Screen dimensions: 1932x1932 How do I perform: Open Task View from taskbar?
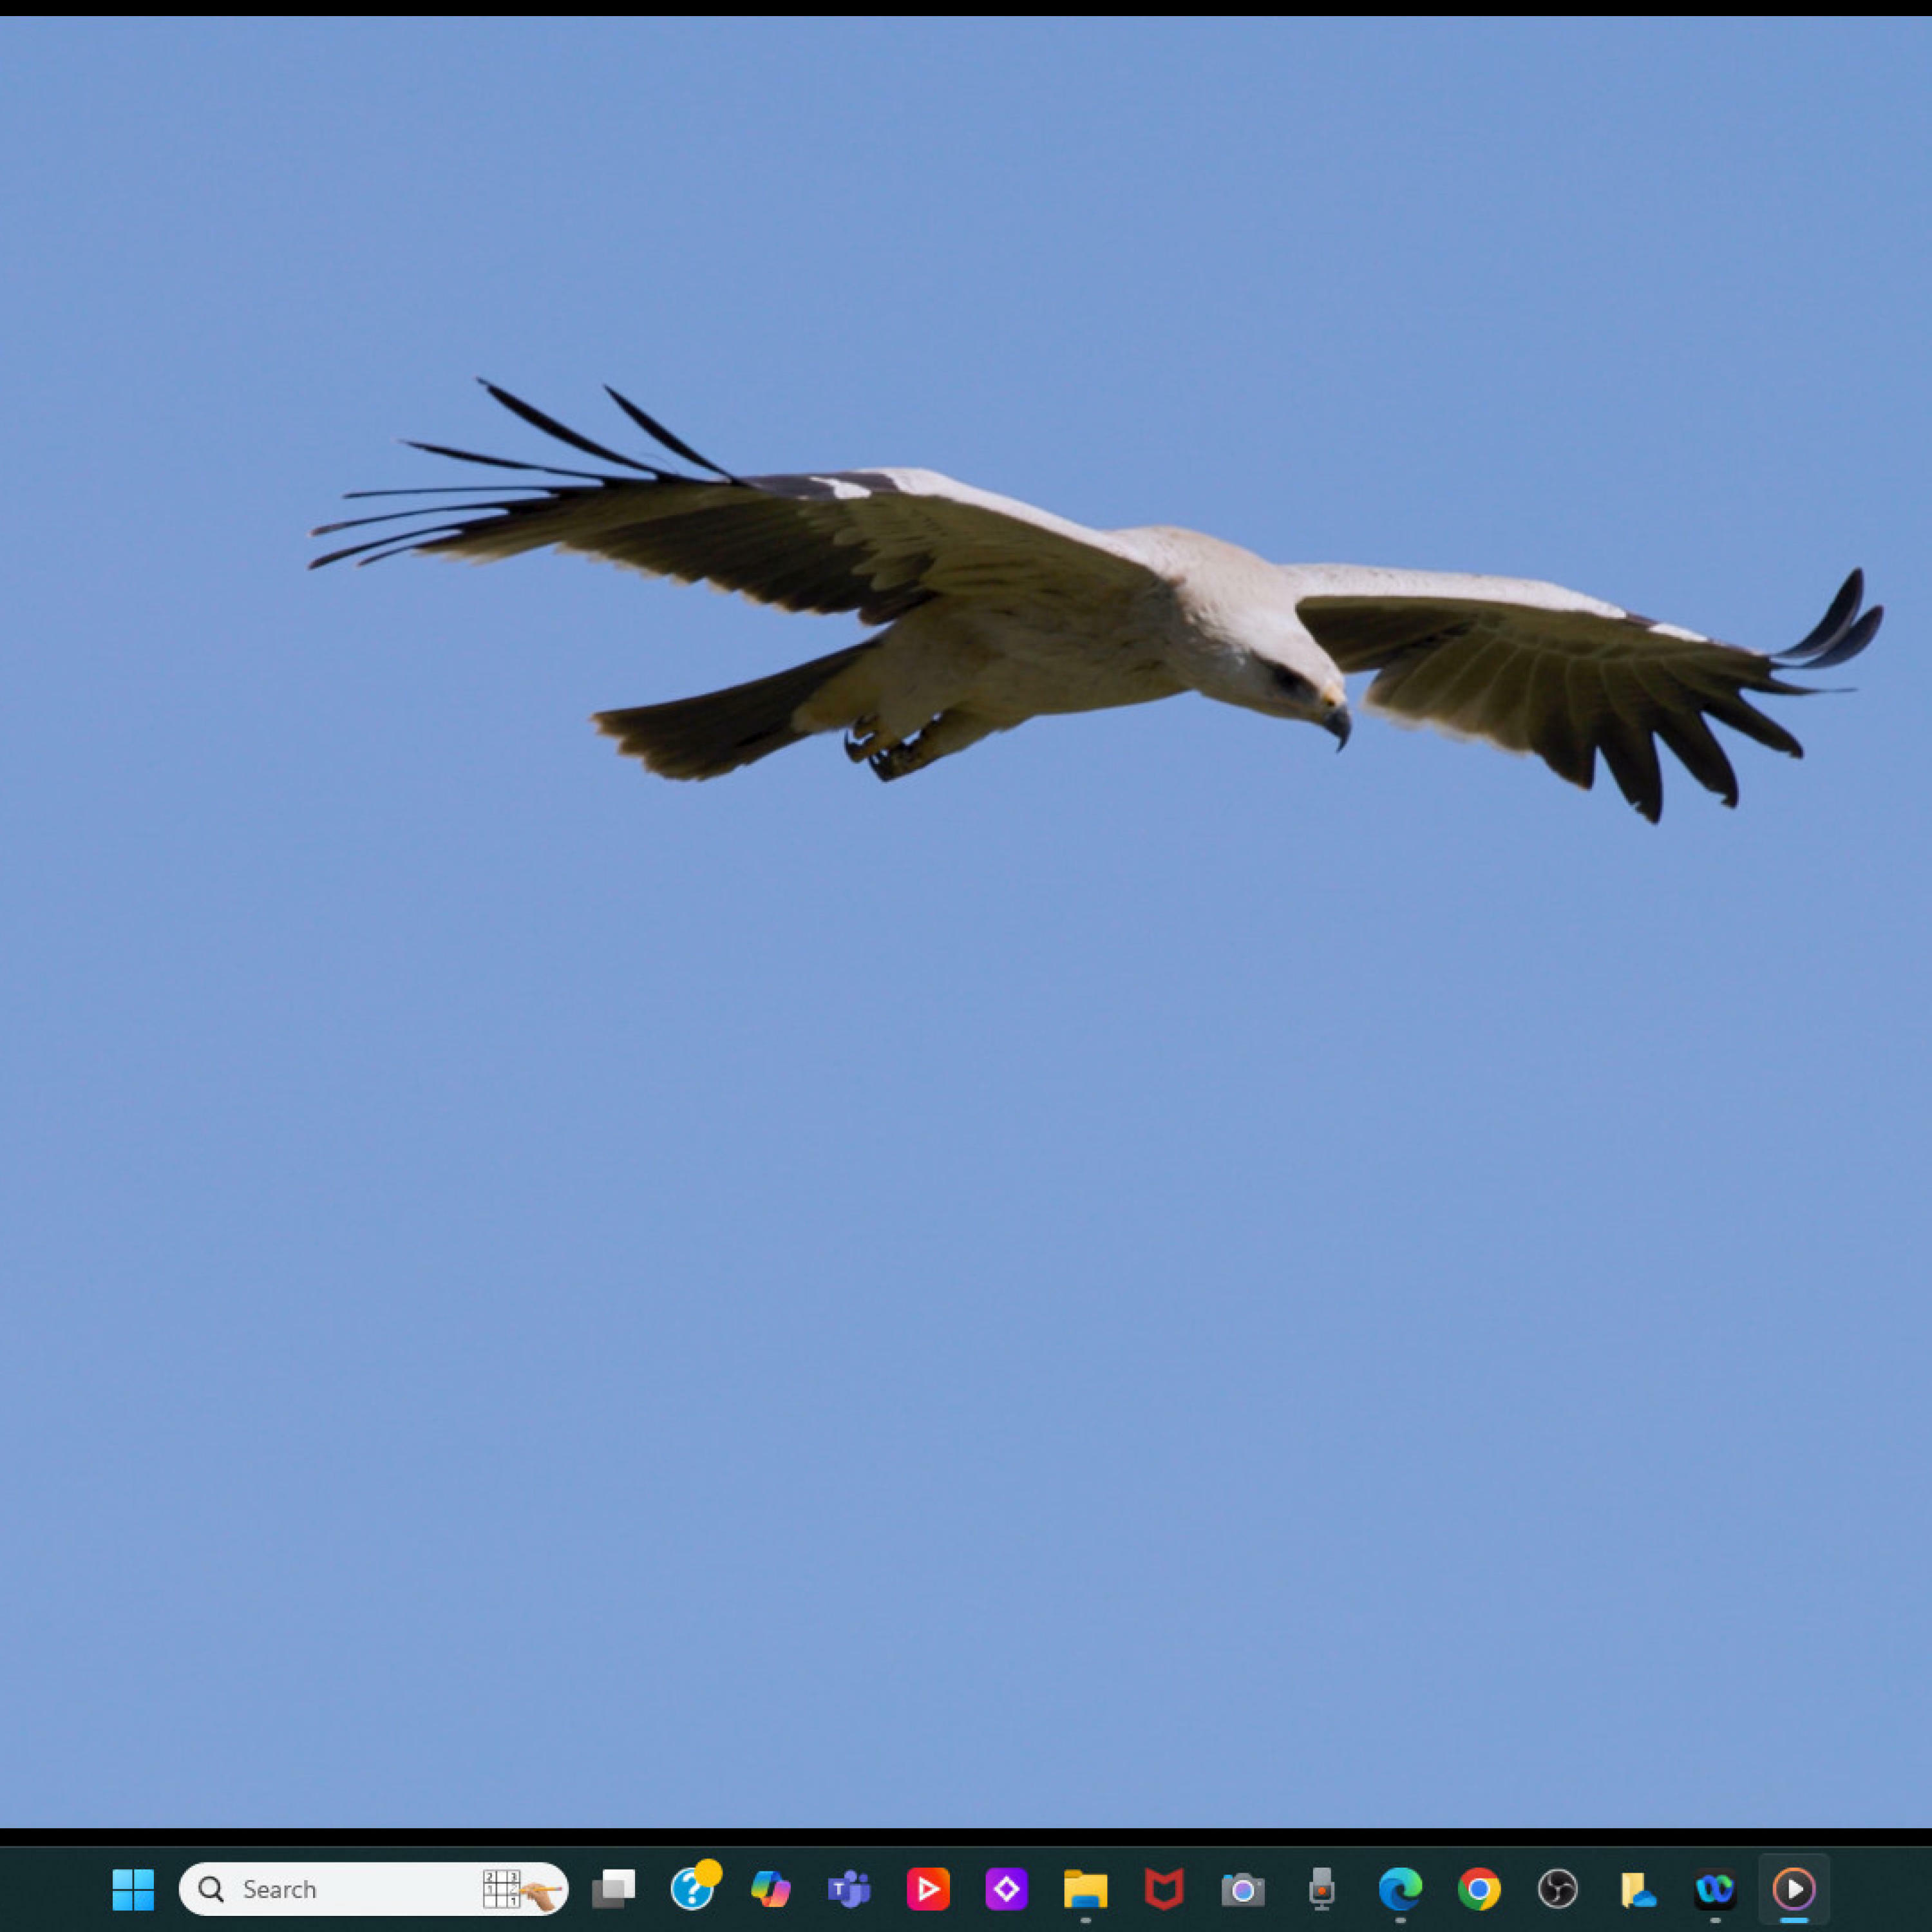click(613, 1889)
